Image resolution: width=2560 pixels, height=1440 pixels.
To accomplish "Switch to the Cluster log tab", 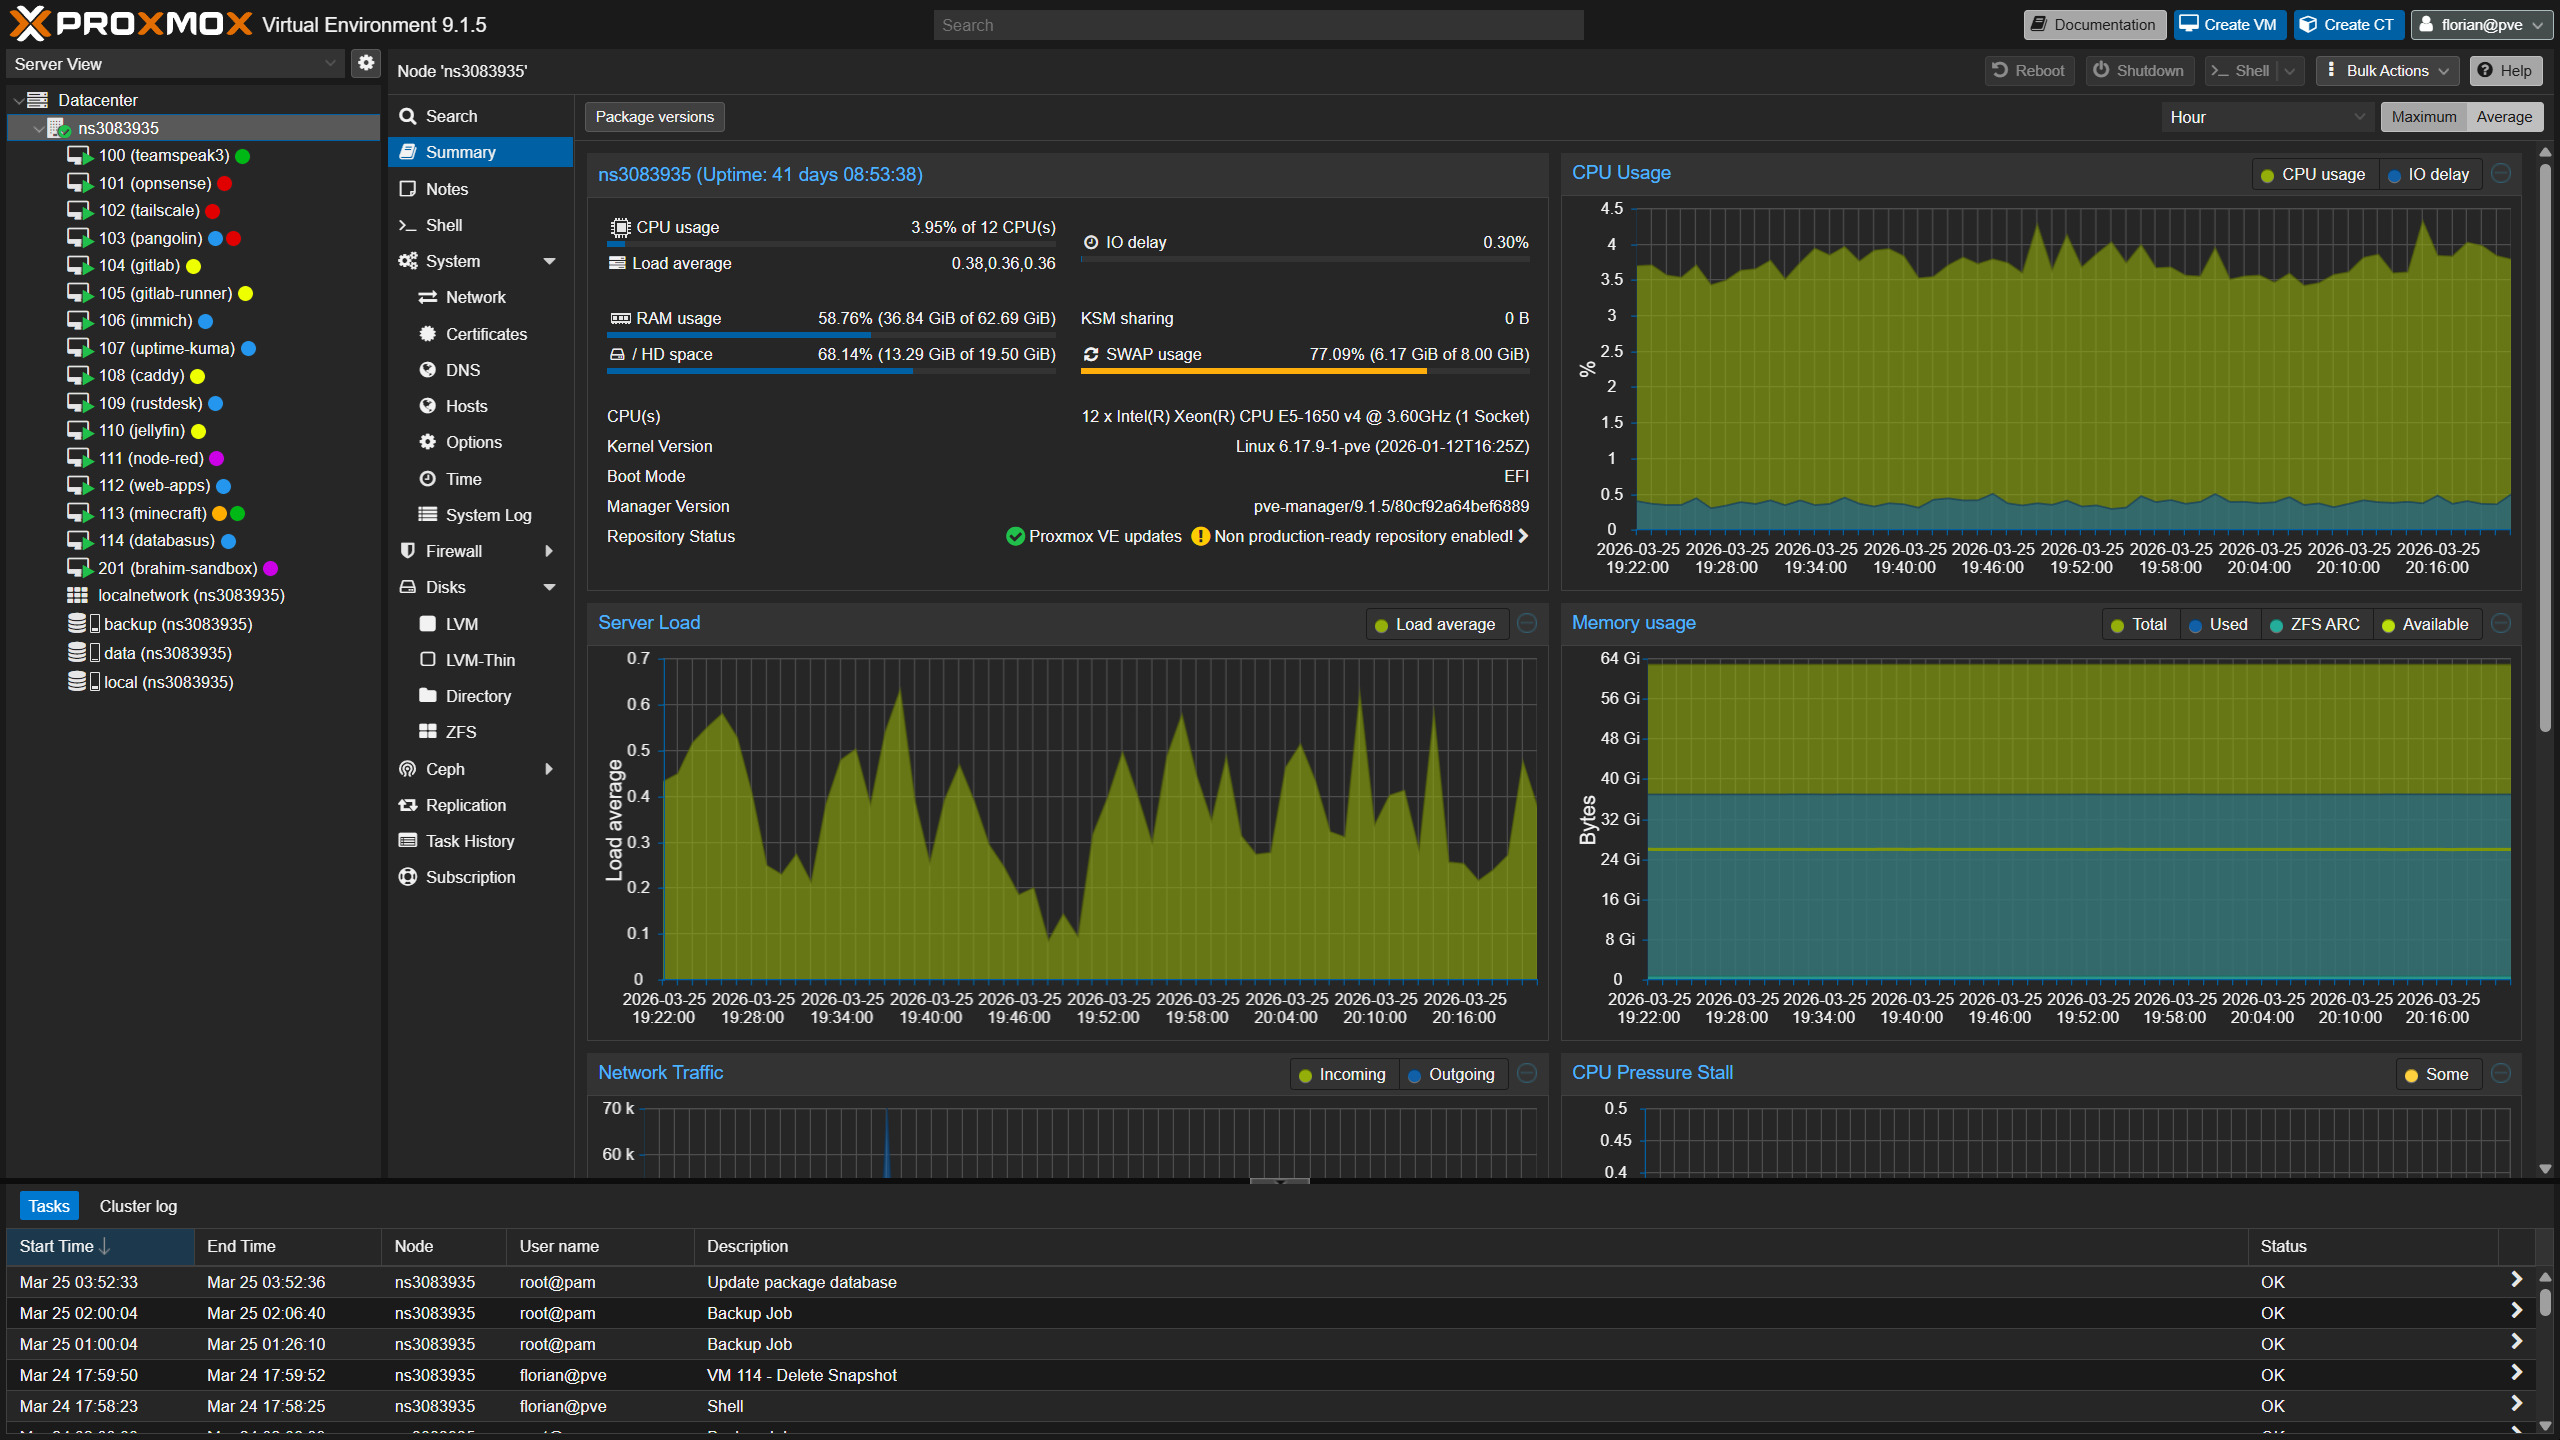I will click(138, 1206).
